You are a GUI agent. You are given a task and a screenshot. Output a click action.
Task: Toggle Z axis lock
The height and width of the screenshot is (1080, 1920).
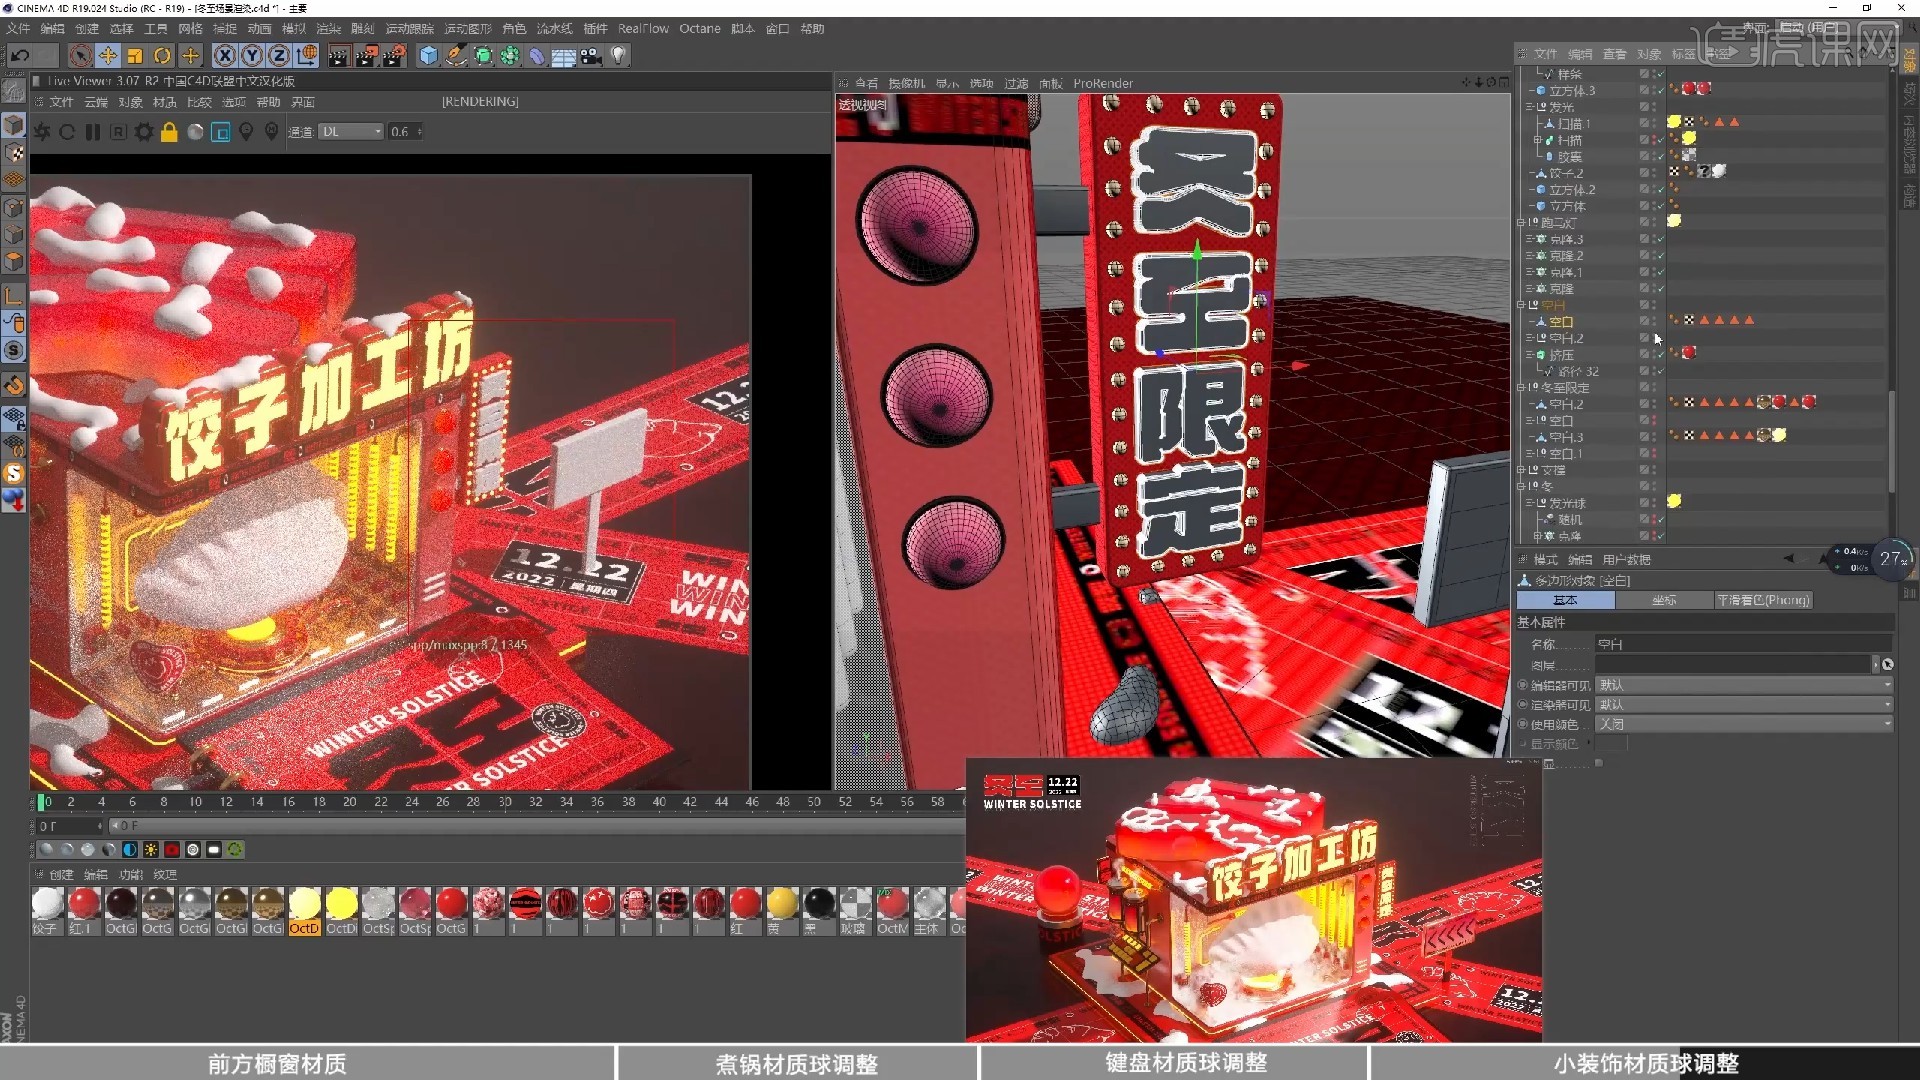pyautogui.click(x=280, y=56)
